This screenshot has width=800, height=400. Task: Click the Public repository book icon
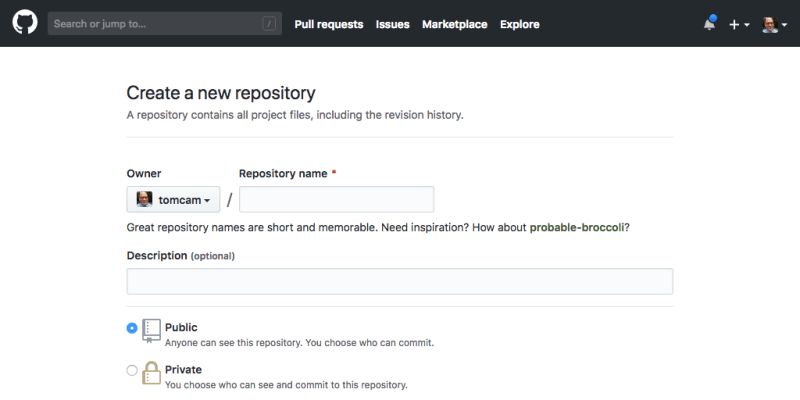[152, 332]
